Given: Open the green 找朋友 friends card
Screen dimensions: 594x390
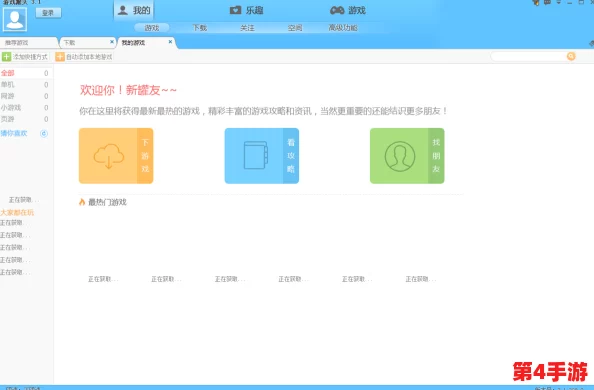Looking at the screenshot, I should coord(407,156).
